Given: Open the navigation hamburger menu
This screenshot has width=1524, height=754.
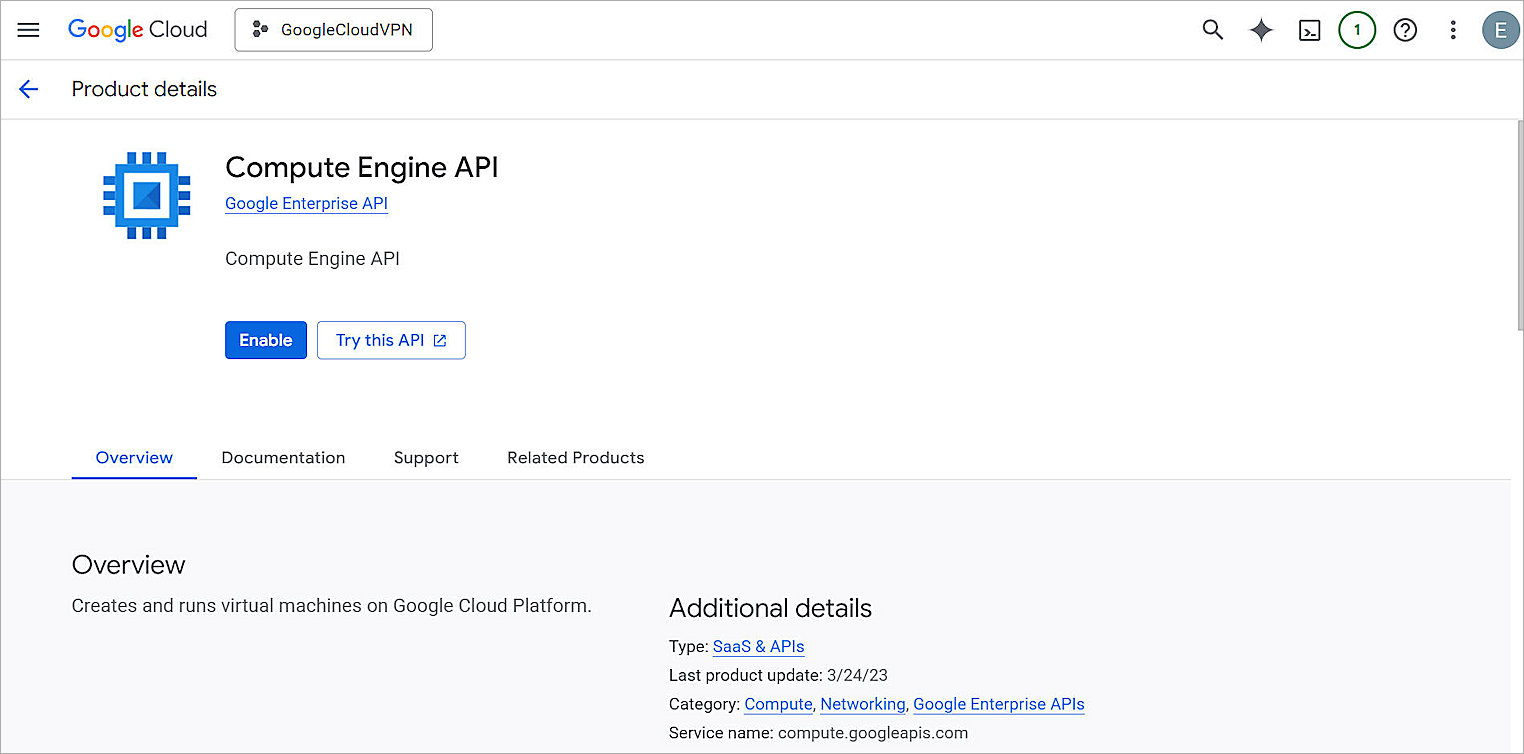Looking at the screenshot, I should click(28, 29).
